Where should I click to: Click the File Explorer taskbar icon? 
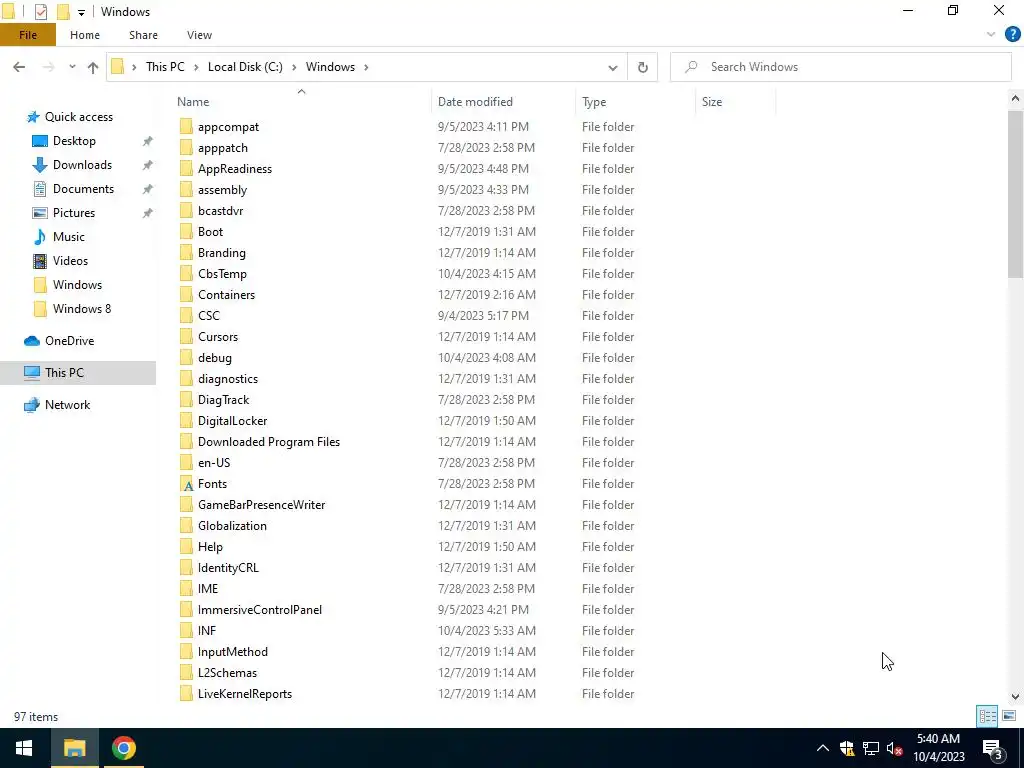point(74,748)
